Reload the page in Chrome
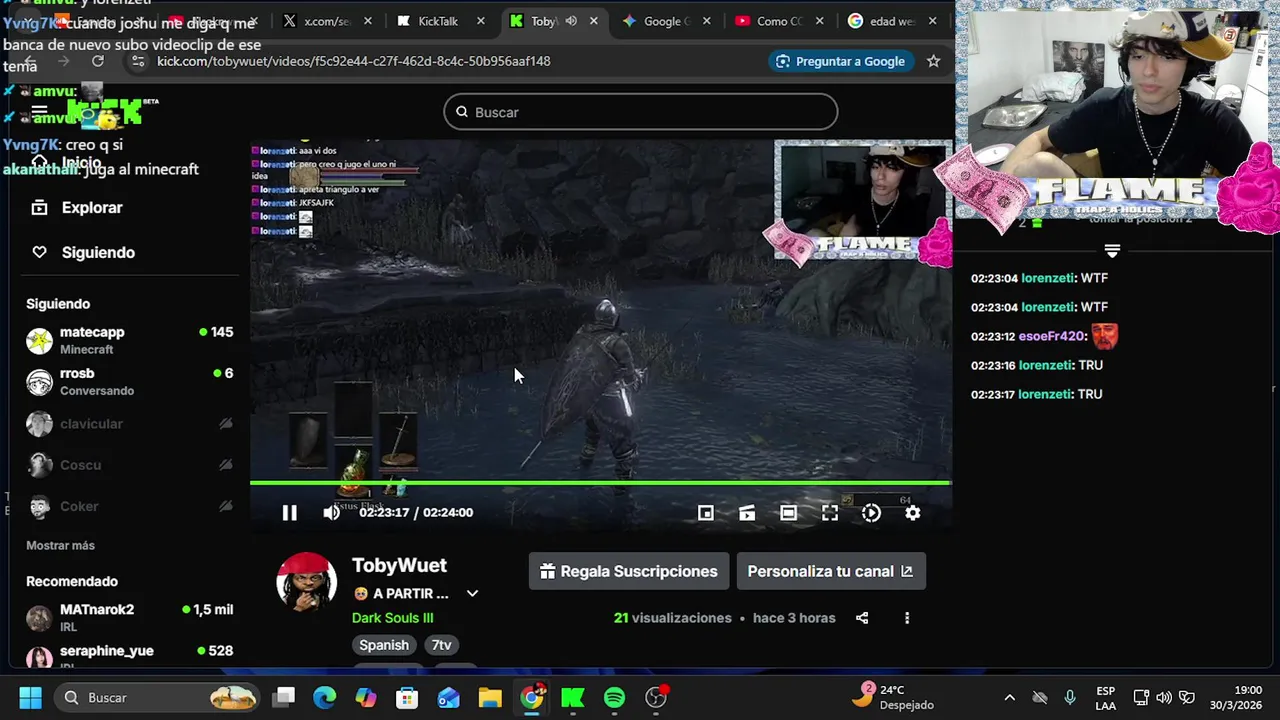 pyautogui.click(x=97, y=61)
